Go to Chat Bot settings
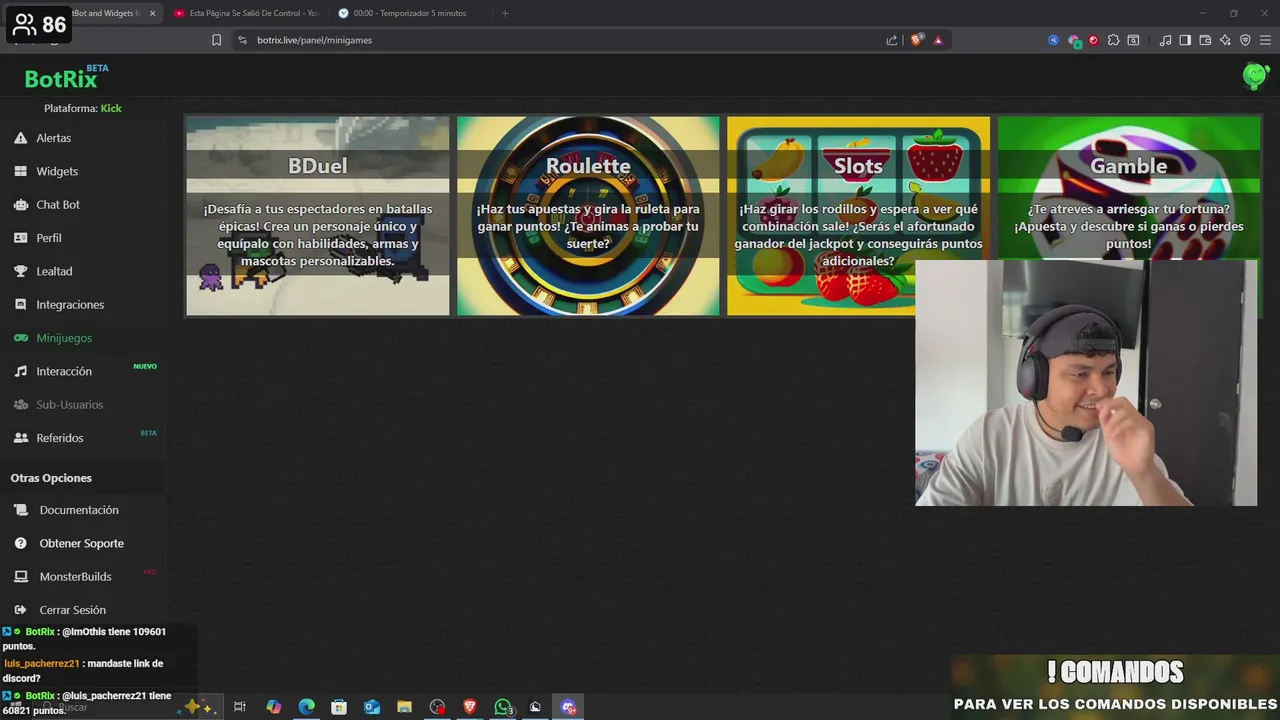Screen dimensions: 1280x720 (x=58, y=204)
